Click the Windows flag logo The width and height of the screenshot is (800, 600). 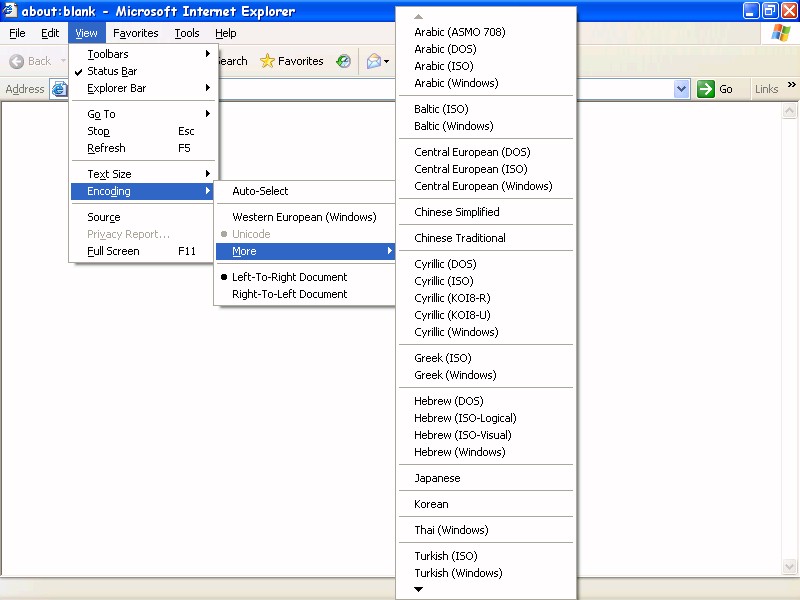pyautogui.click(x=780, y=33)
